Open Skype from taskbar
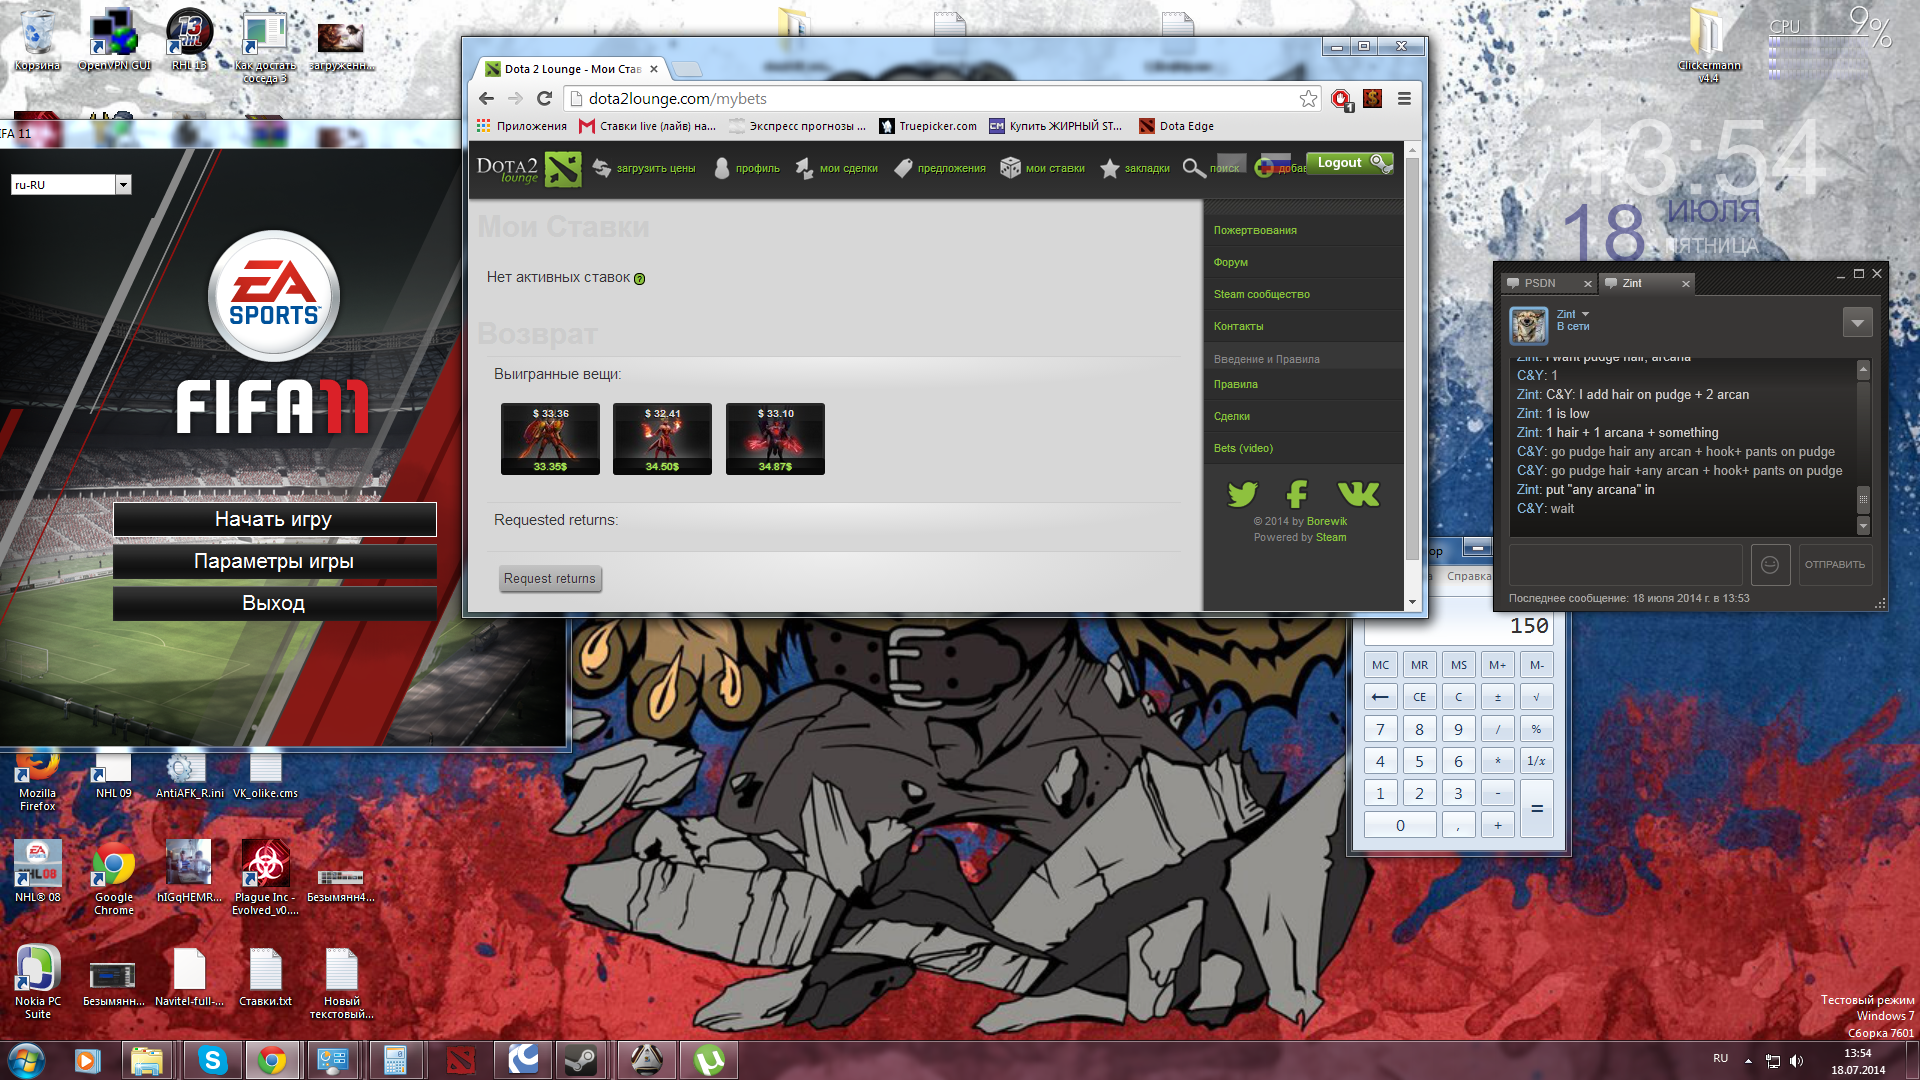This screenshot has width=1920, height=1080. point(212,1060)
